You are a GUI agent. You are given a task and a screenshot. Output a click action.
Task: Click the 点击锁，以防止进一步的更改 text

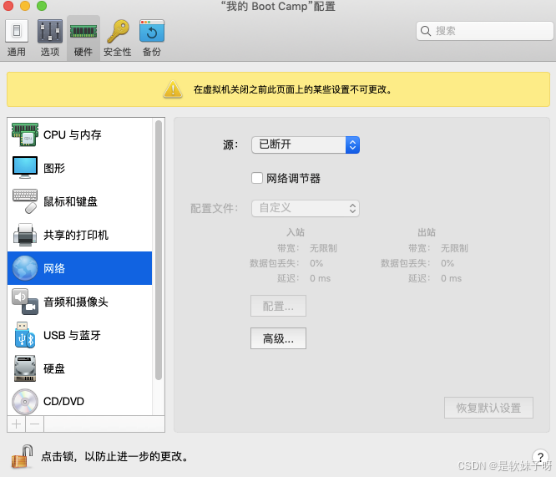[x=114, y=456]
